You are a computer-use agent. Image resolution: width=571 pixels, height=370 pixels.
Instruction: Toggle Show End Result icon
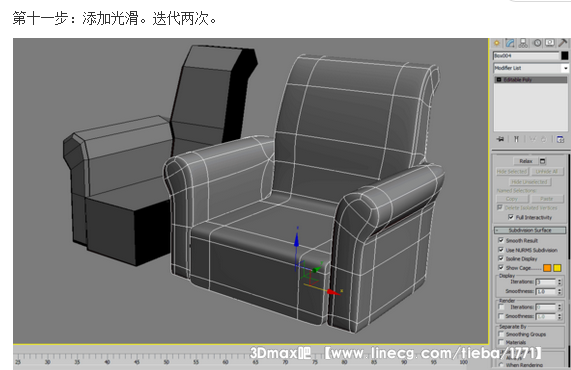pos(516,139)
